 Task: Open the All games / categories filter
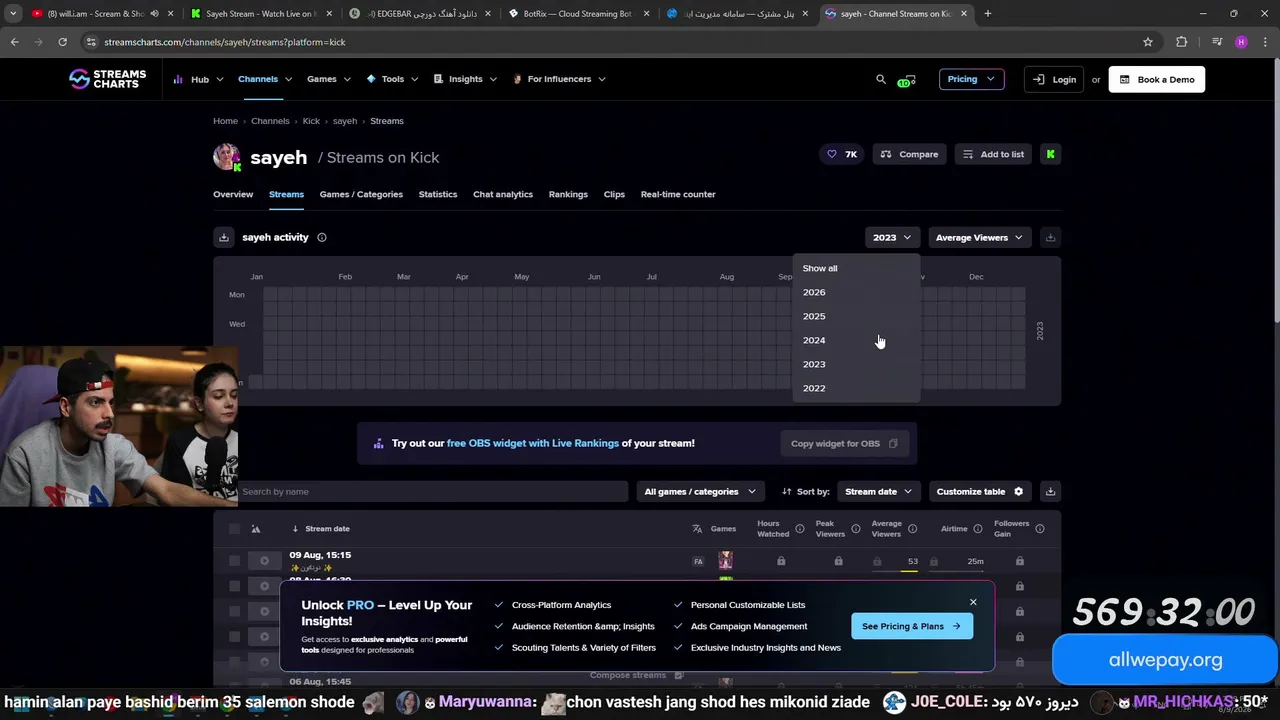(700, 491)
